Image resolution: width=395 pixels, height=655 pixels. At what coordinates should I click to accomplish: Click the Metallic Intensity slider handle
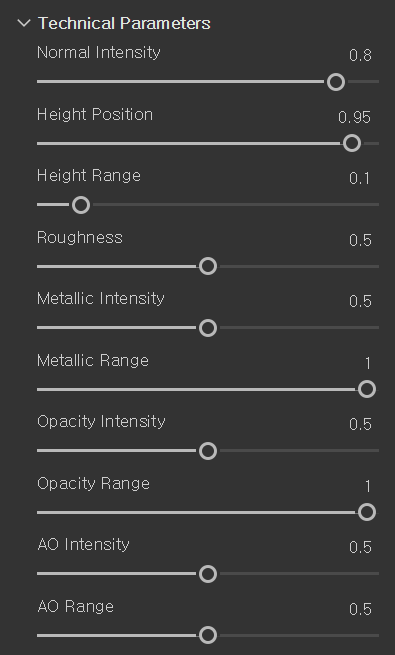(x=208, y=328)
